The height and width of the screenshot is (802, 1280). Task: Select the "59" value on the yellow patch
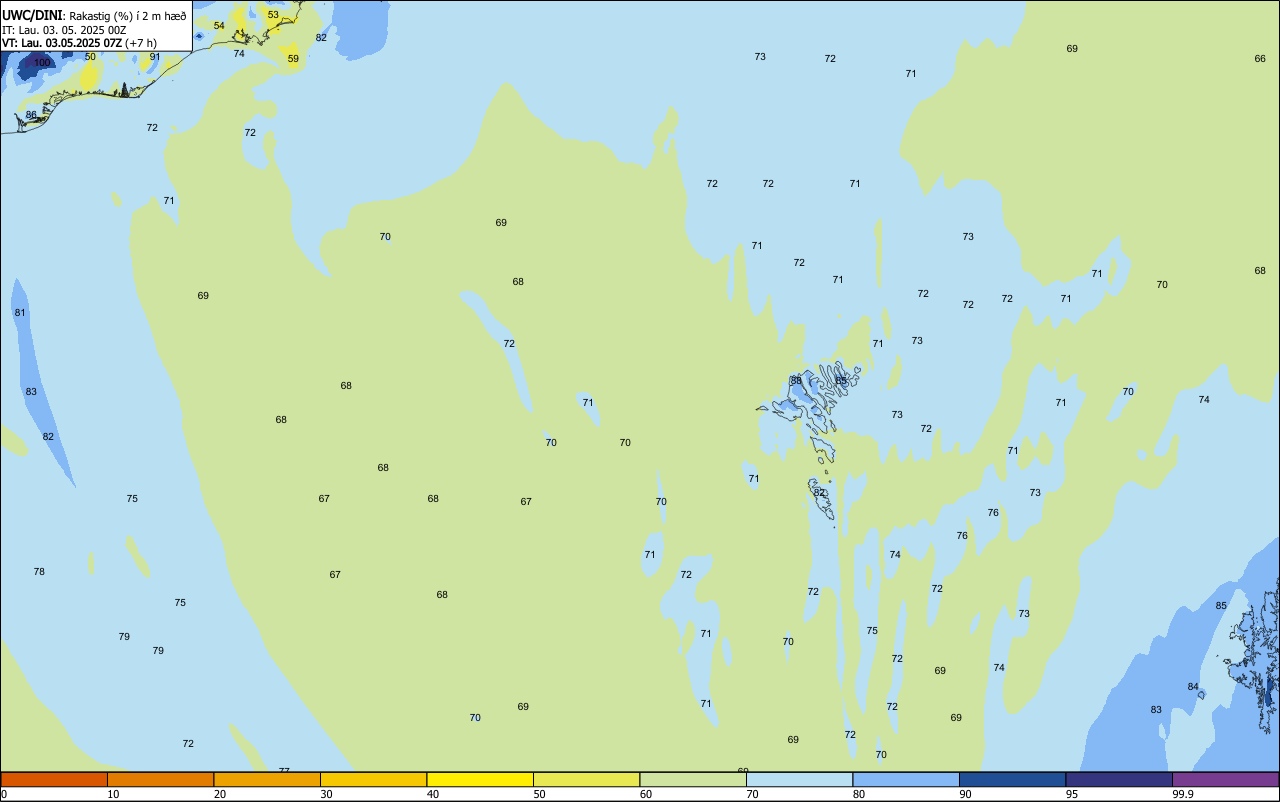click(293, 59)
